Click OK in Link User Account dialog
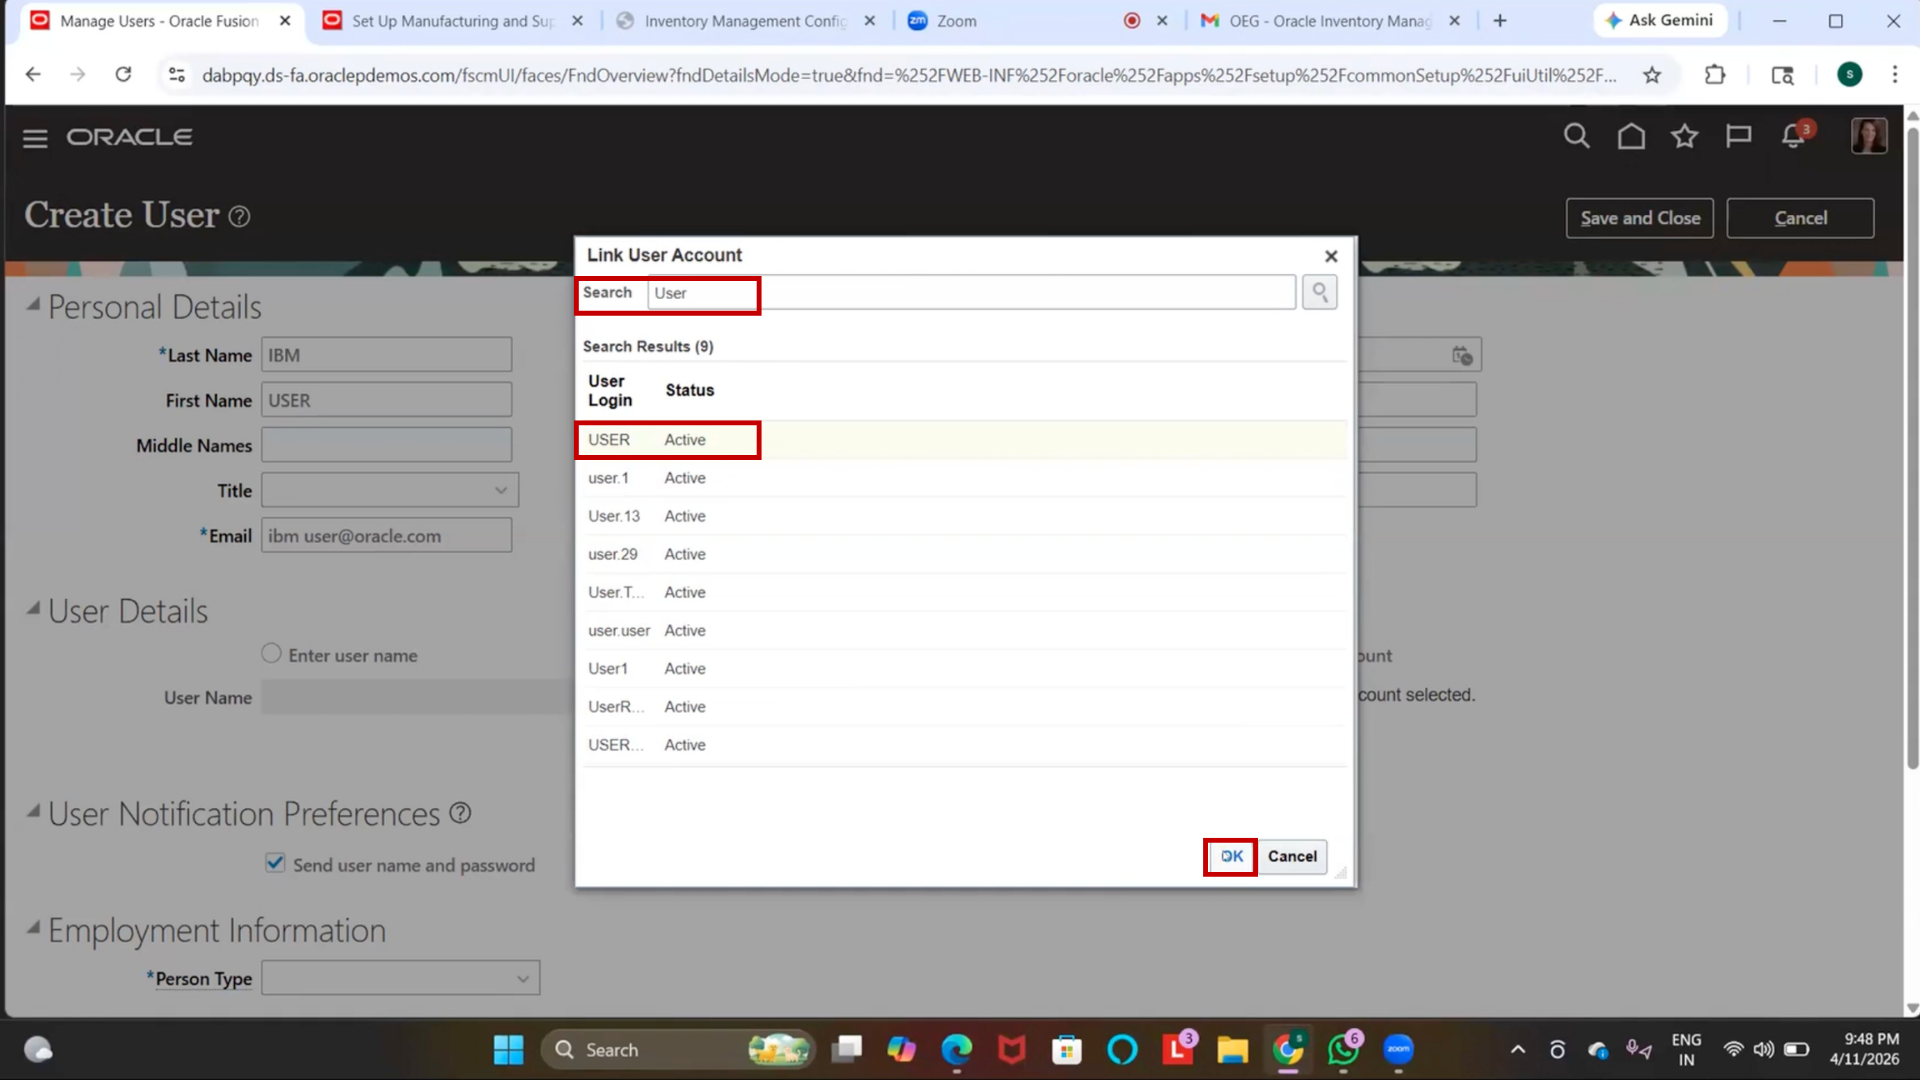 coord(1231,857)
